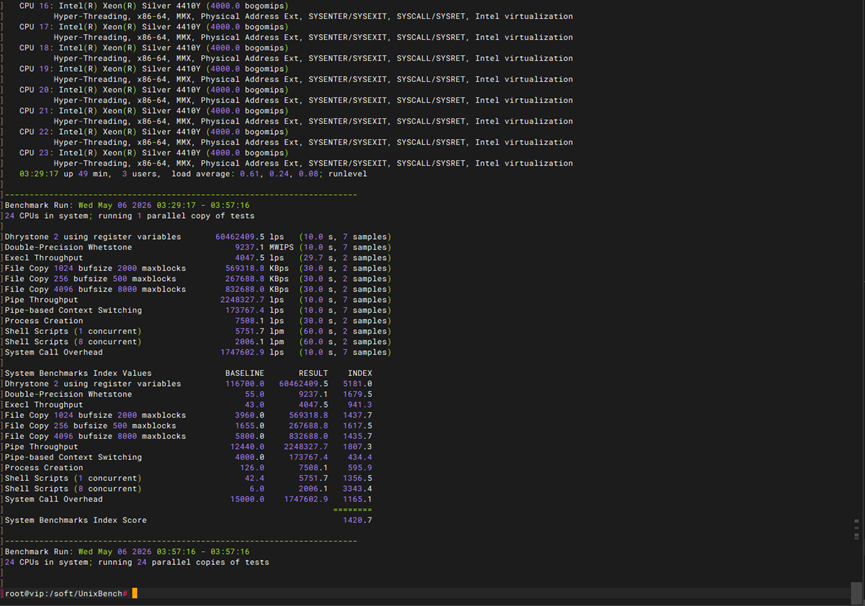This screenshot has height=606, width=865.
Task: Click the root@vip:/soft/UnixBench# prompt text
Action: click(66, 593)
